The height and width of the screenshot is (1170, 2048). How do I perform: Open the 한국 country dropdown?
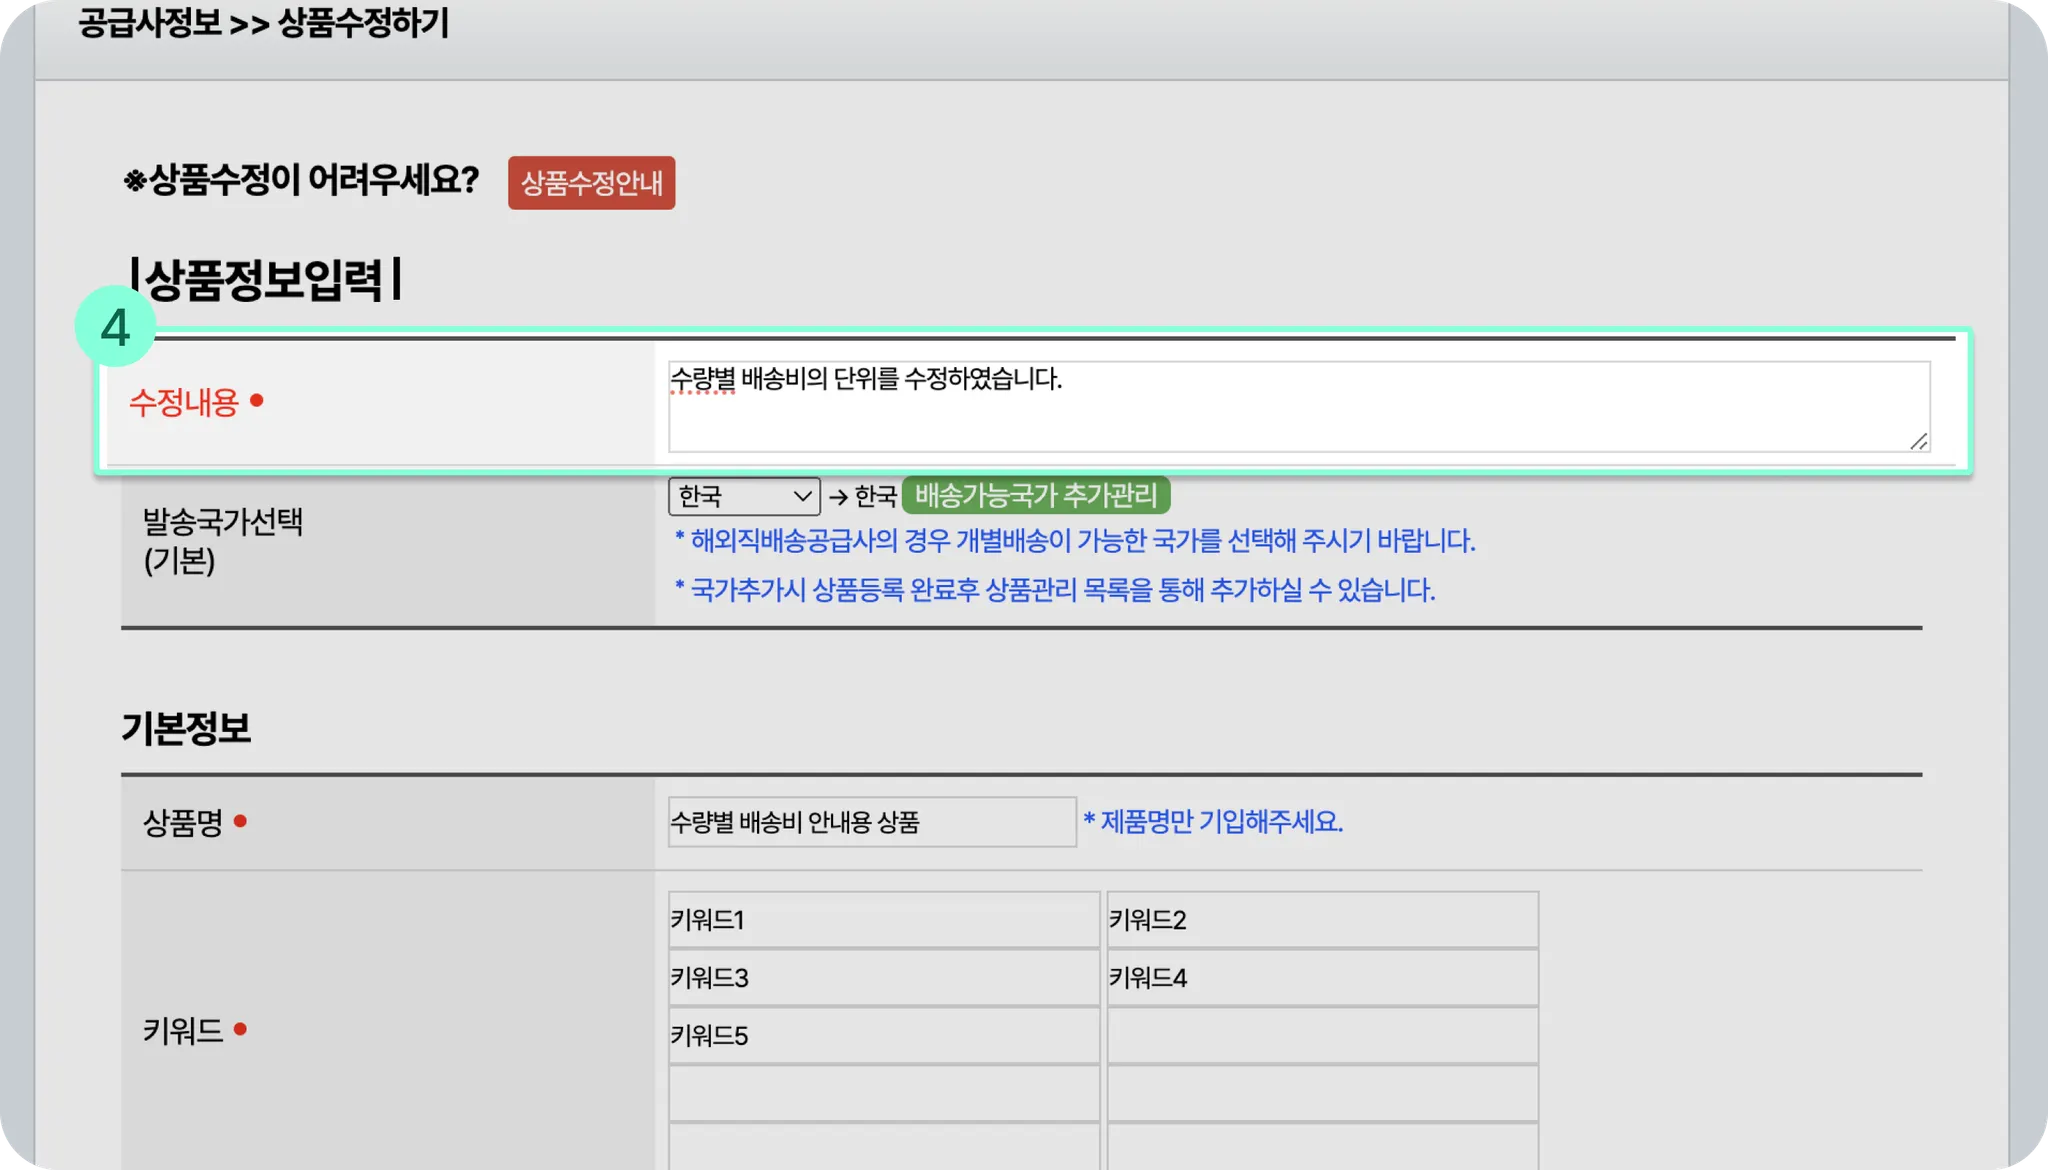pyautogui.click(x=744, y=496)
